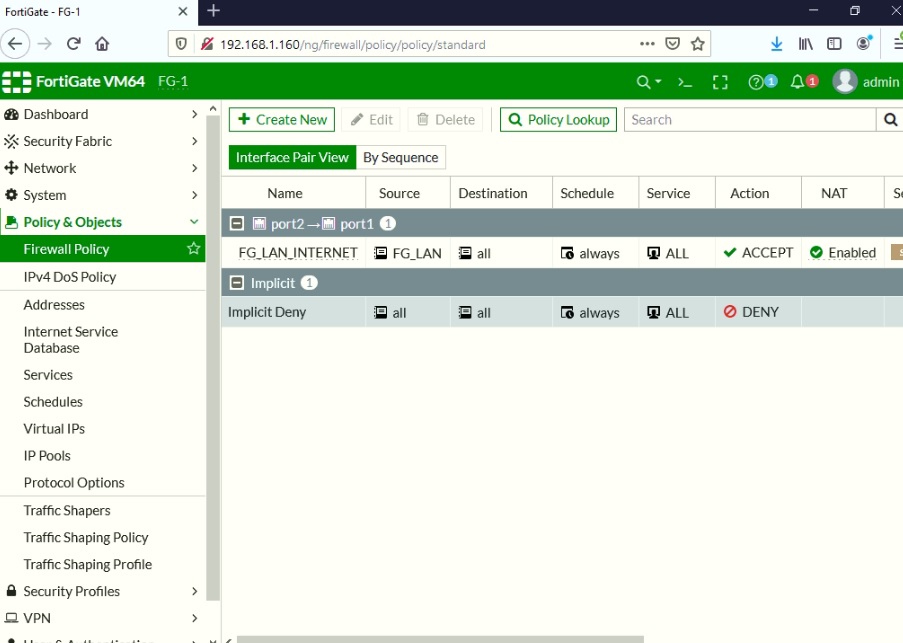Enter full-screen mode via bracket icon
This screenshot has width=903, height=643.
tap(722, 81)
